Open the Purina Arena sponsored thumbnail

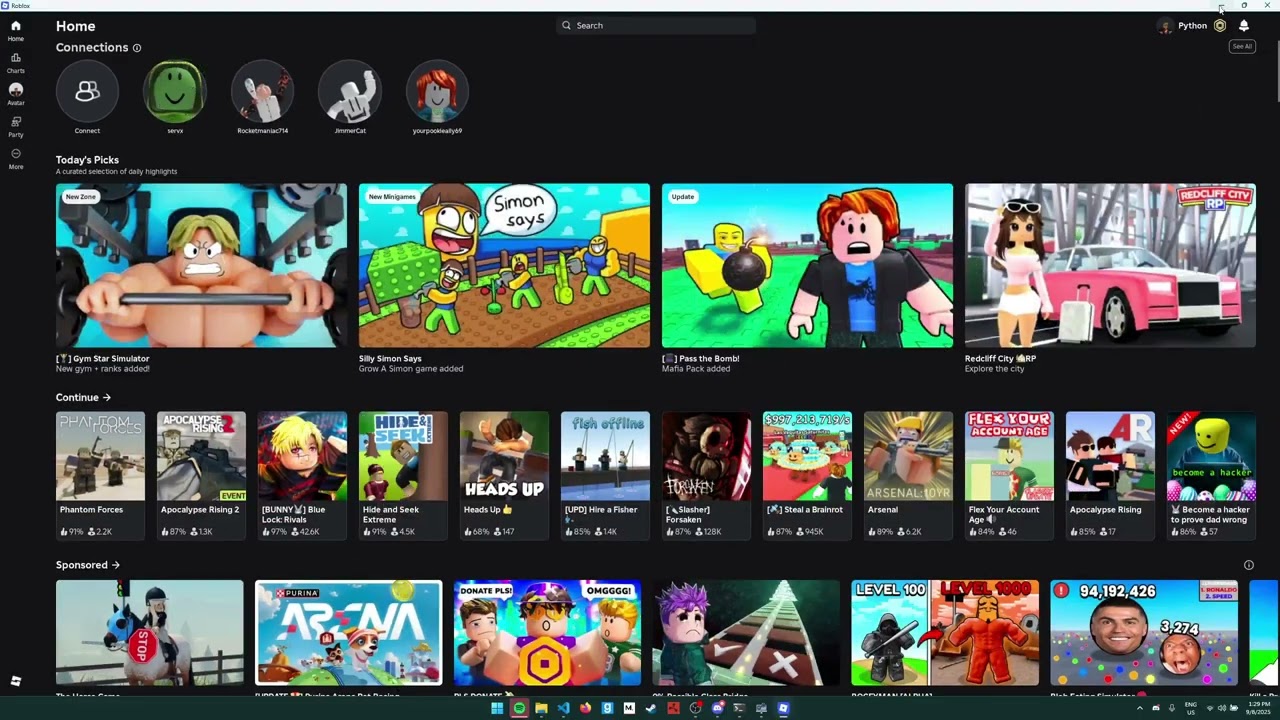point(348,633)
